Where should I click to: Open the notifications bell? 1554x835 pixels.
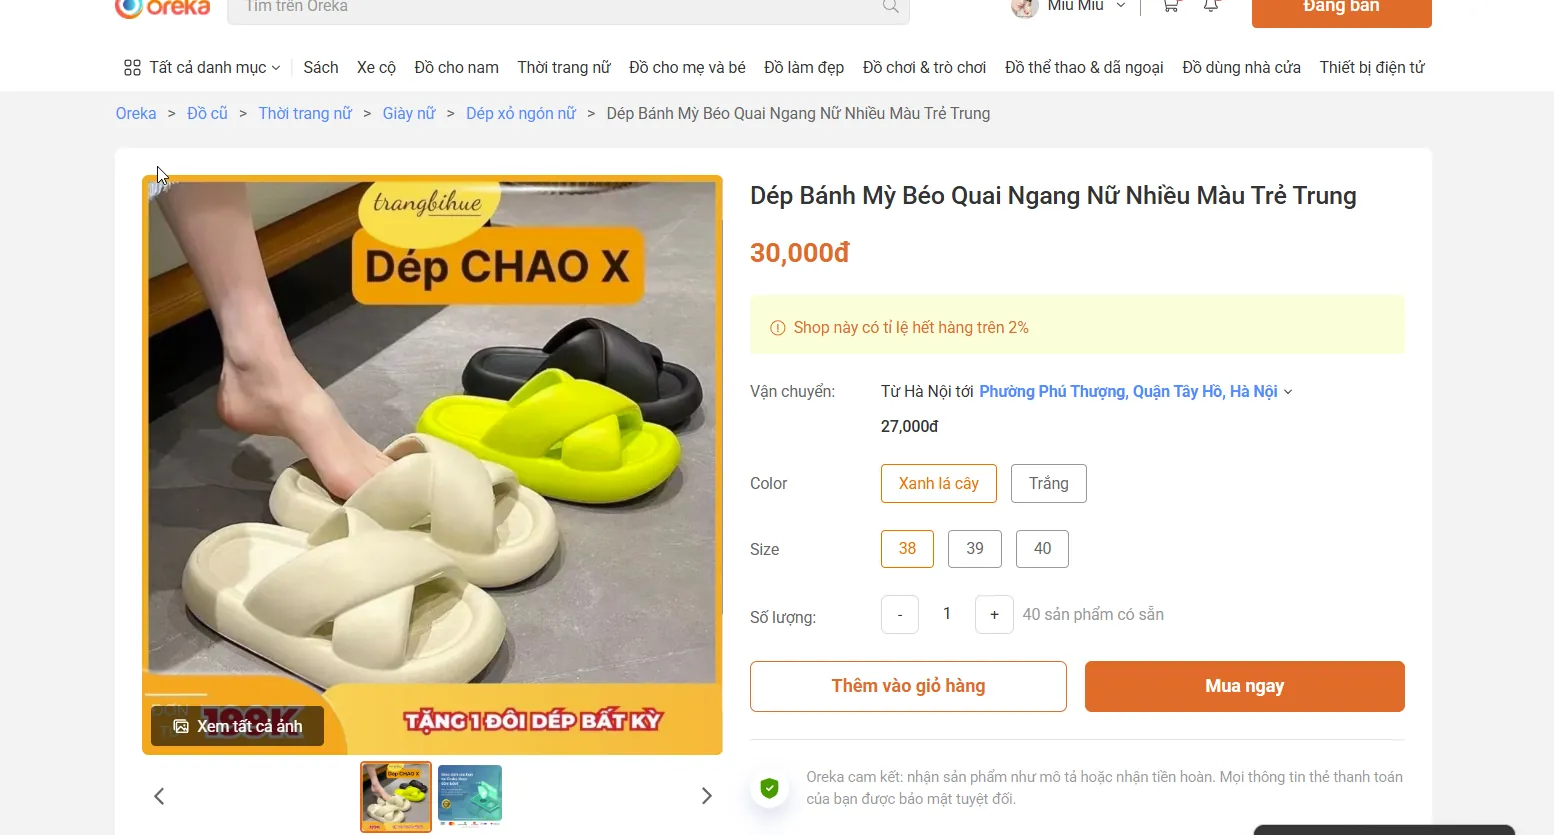[x=1211, y=6]
